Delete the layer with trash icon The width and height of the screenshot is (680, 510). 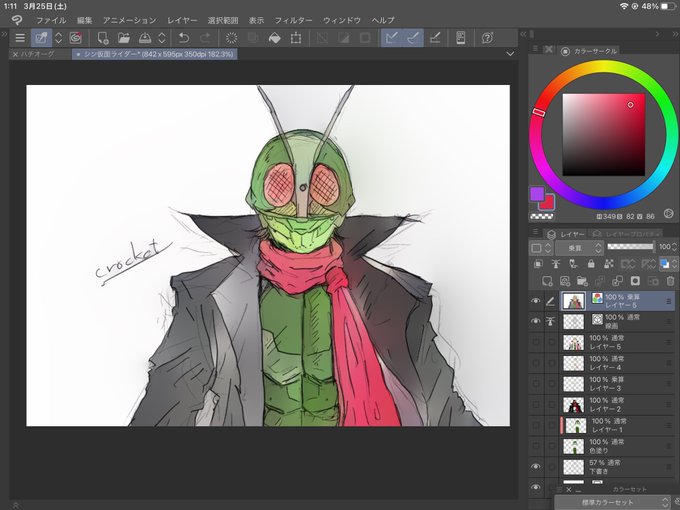(670, 281)
